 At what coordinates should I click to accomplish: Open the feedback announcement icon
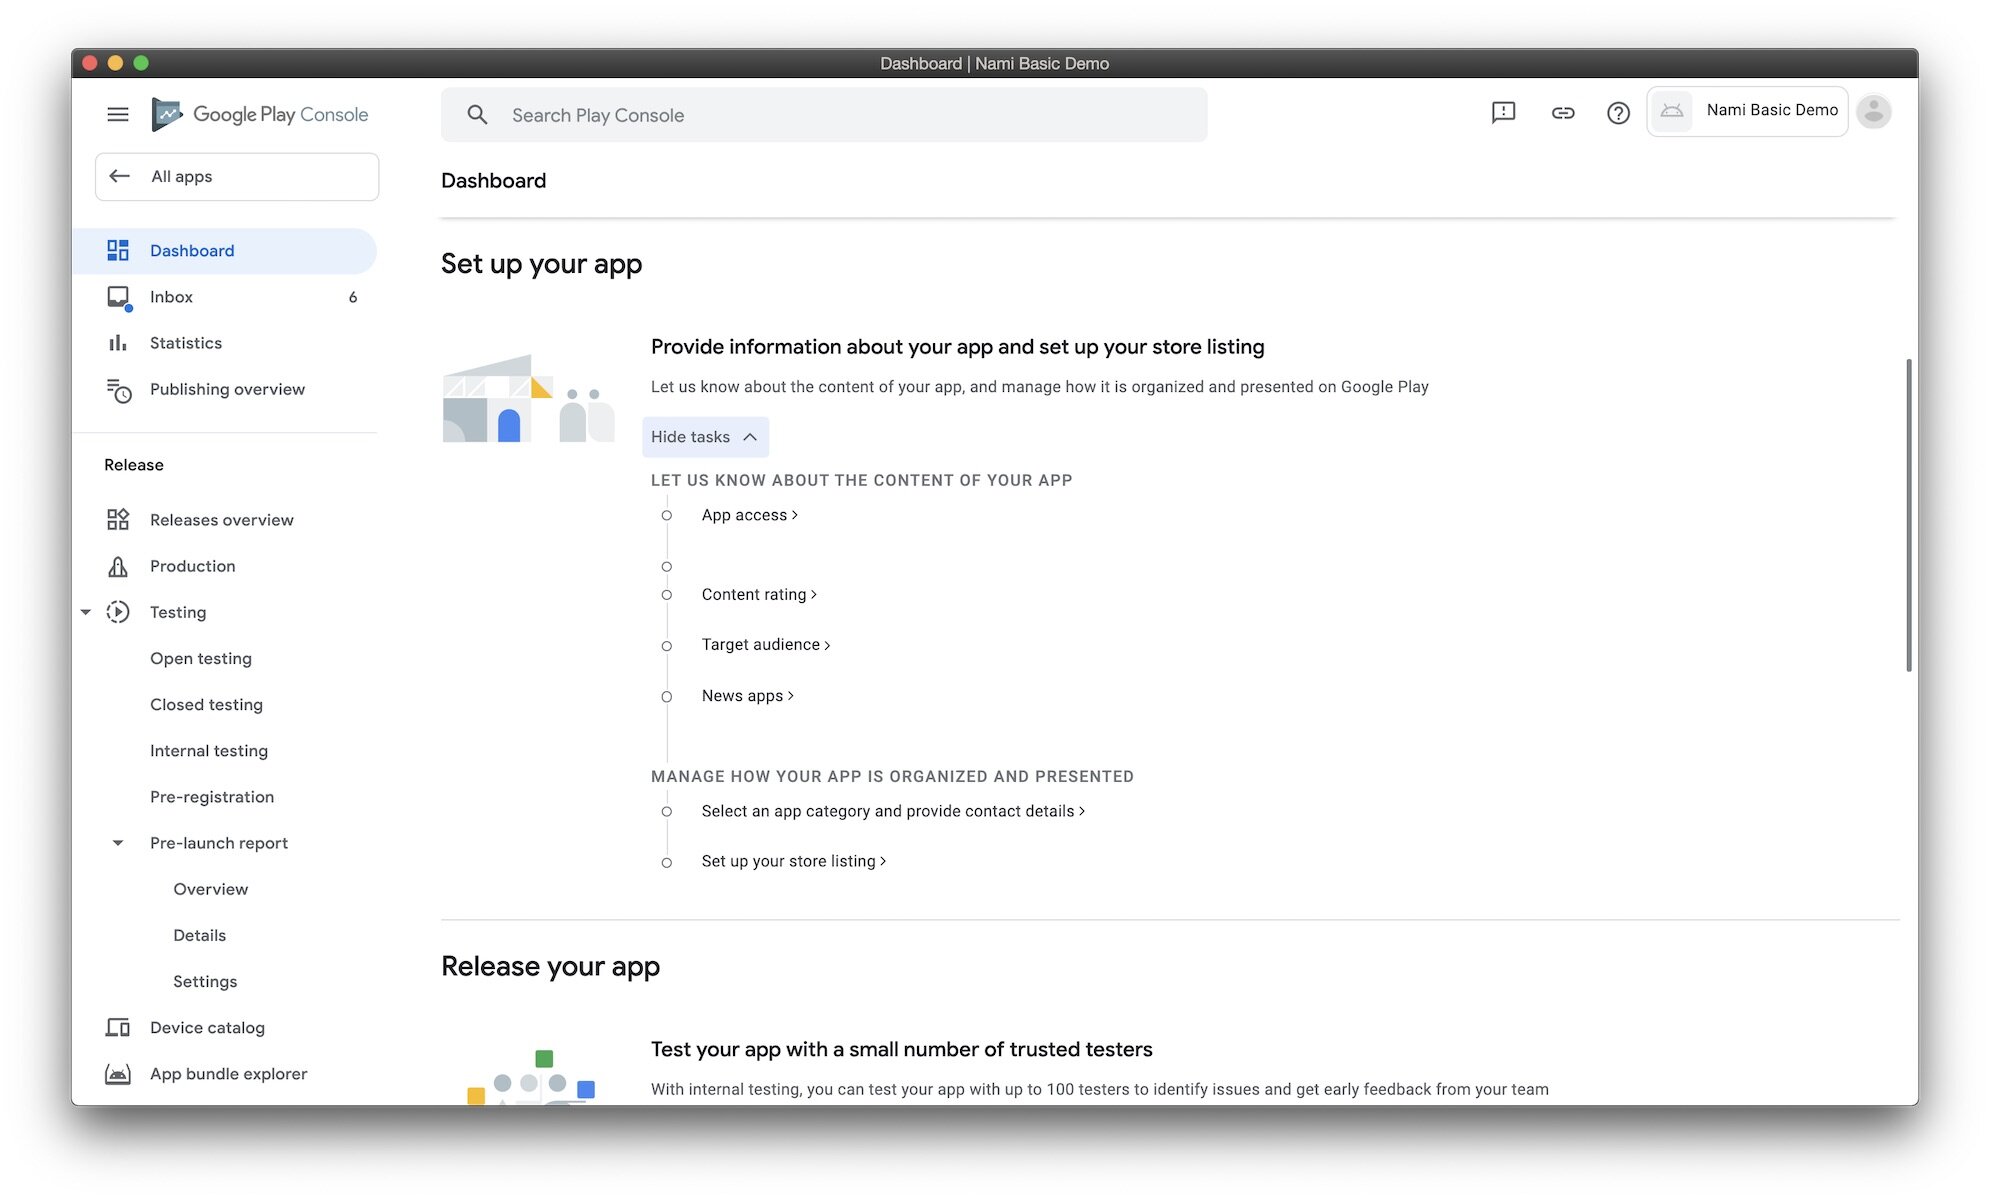pos(1503,112)
